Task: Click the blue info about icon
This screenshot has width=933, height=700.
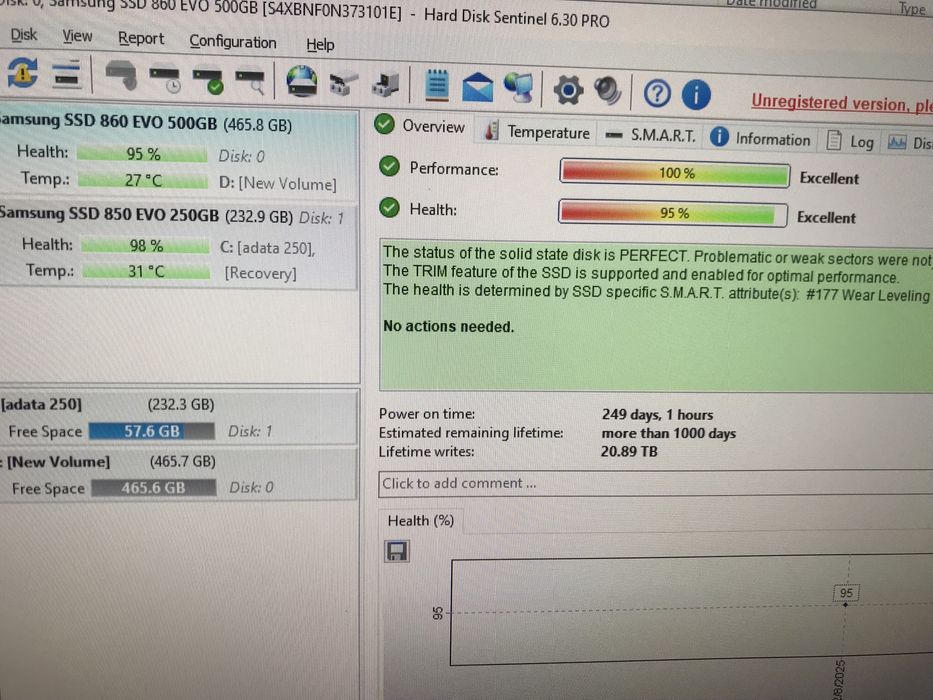Action: click(696, 95)
